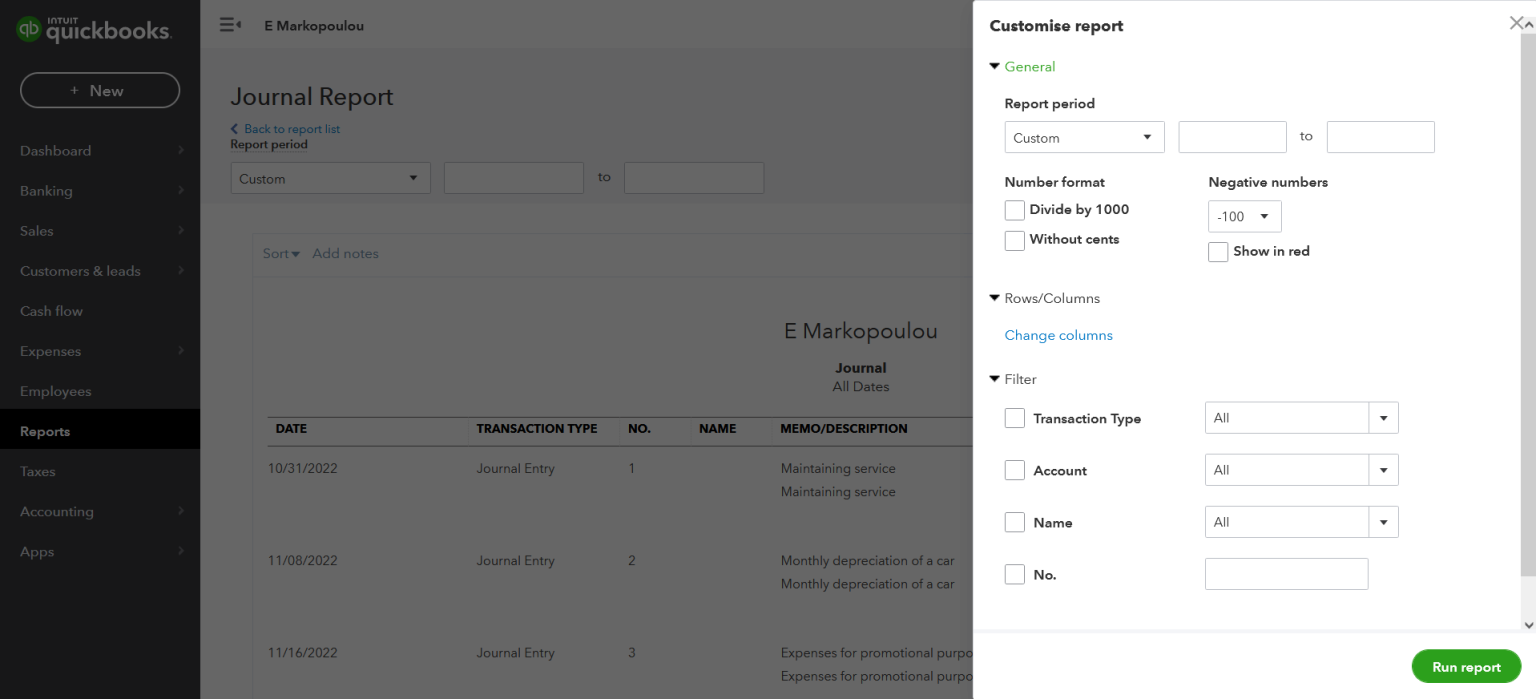Collapse the General section
The height and width of the screenshot is (699, 1536).
coord(995,66)
